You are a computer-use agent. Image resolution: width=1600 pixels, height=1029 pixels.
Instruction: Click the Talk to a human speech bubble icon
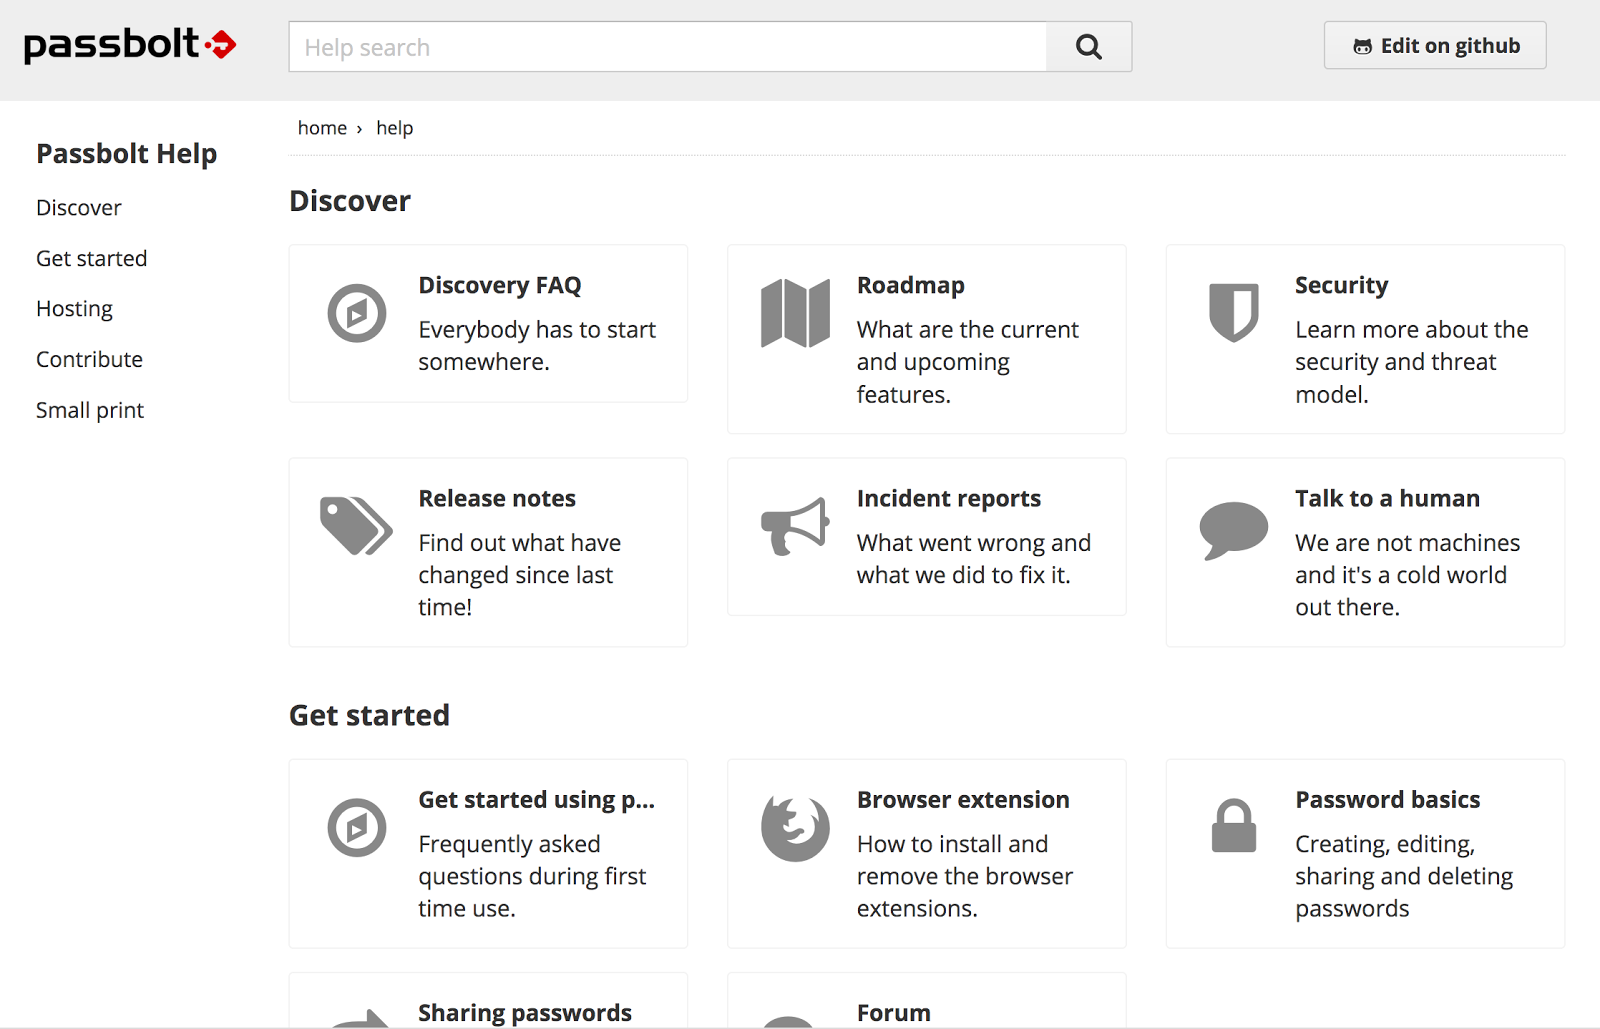pos(1233,530)
